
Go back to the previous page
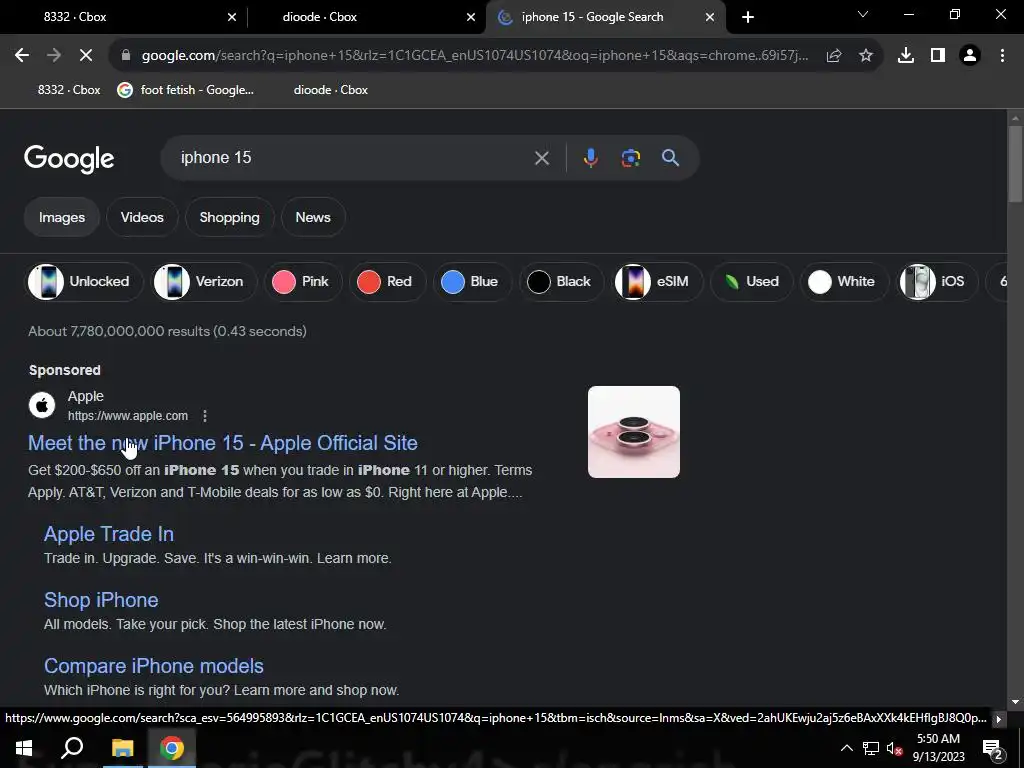pyautogui.click(x=22, y=56)
